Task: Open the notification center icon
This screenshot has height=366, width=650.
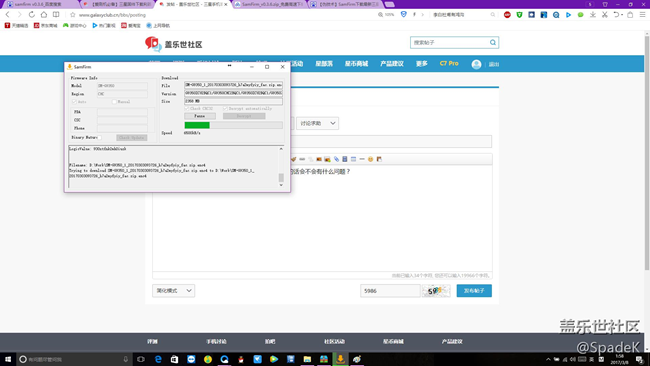Action: point(640,359)
